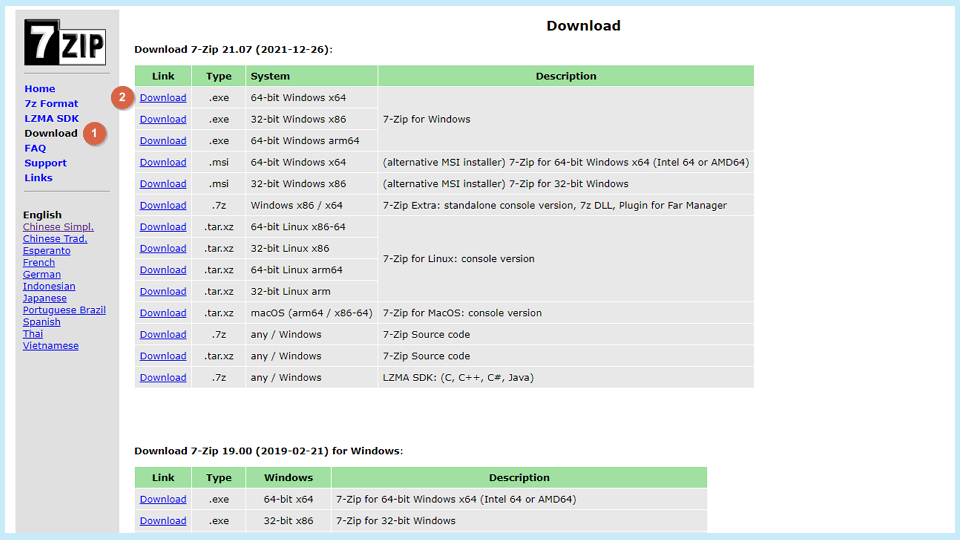Download the macOS console version

(x=163, y=313)
